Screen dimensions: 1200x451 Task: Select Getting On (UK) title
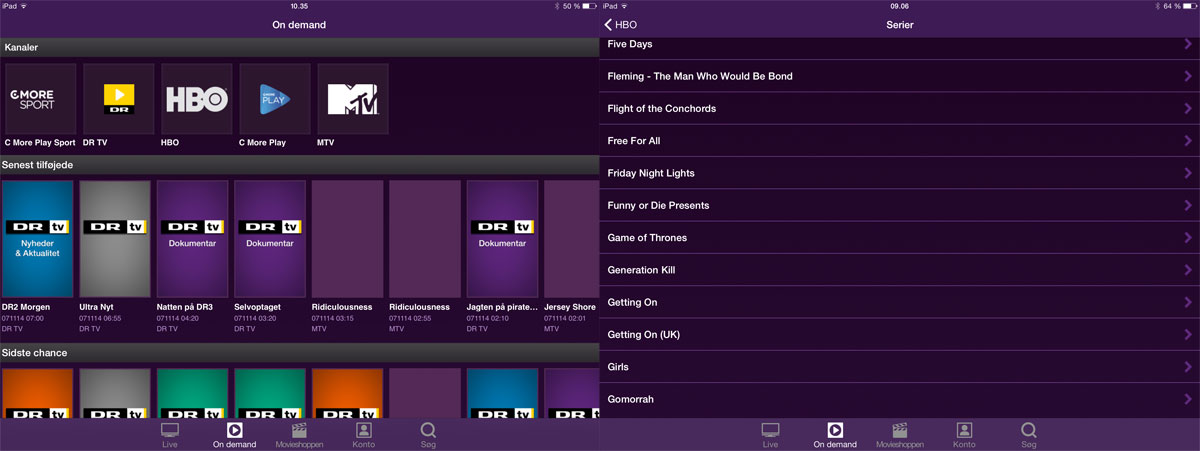click(x=643, y=335)
